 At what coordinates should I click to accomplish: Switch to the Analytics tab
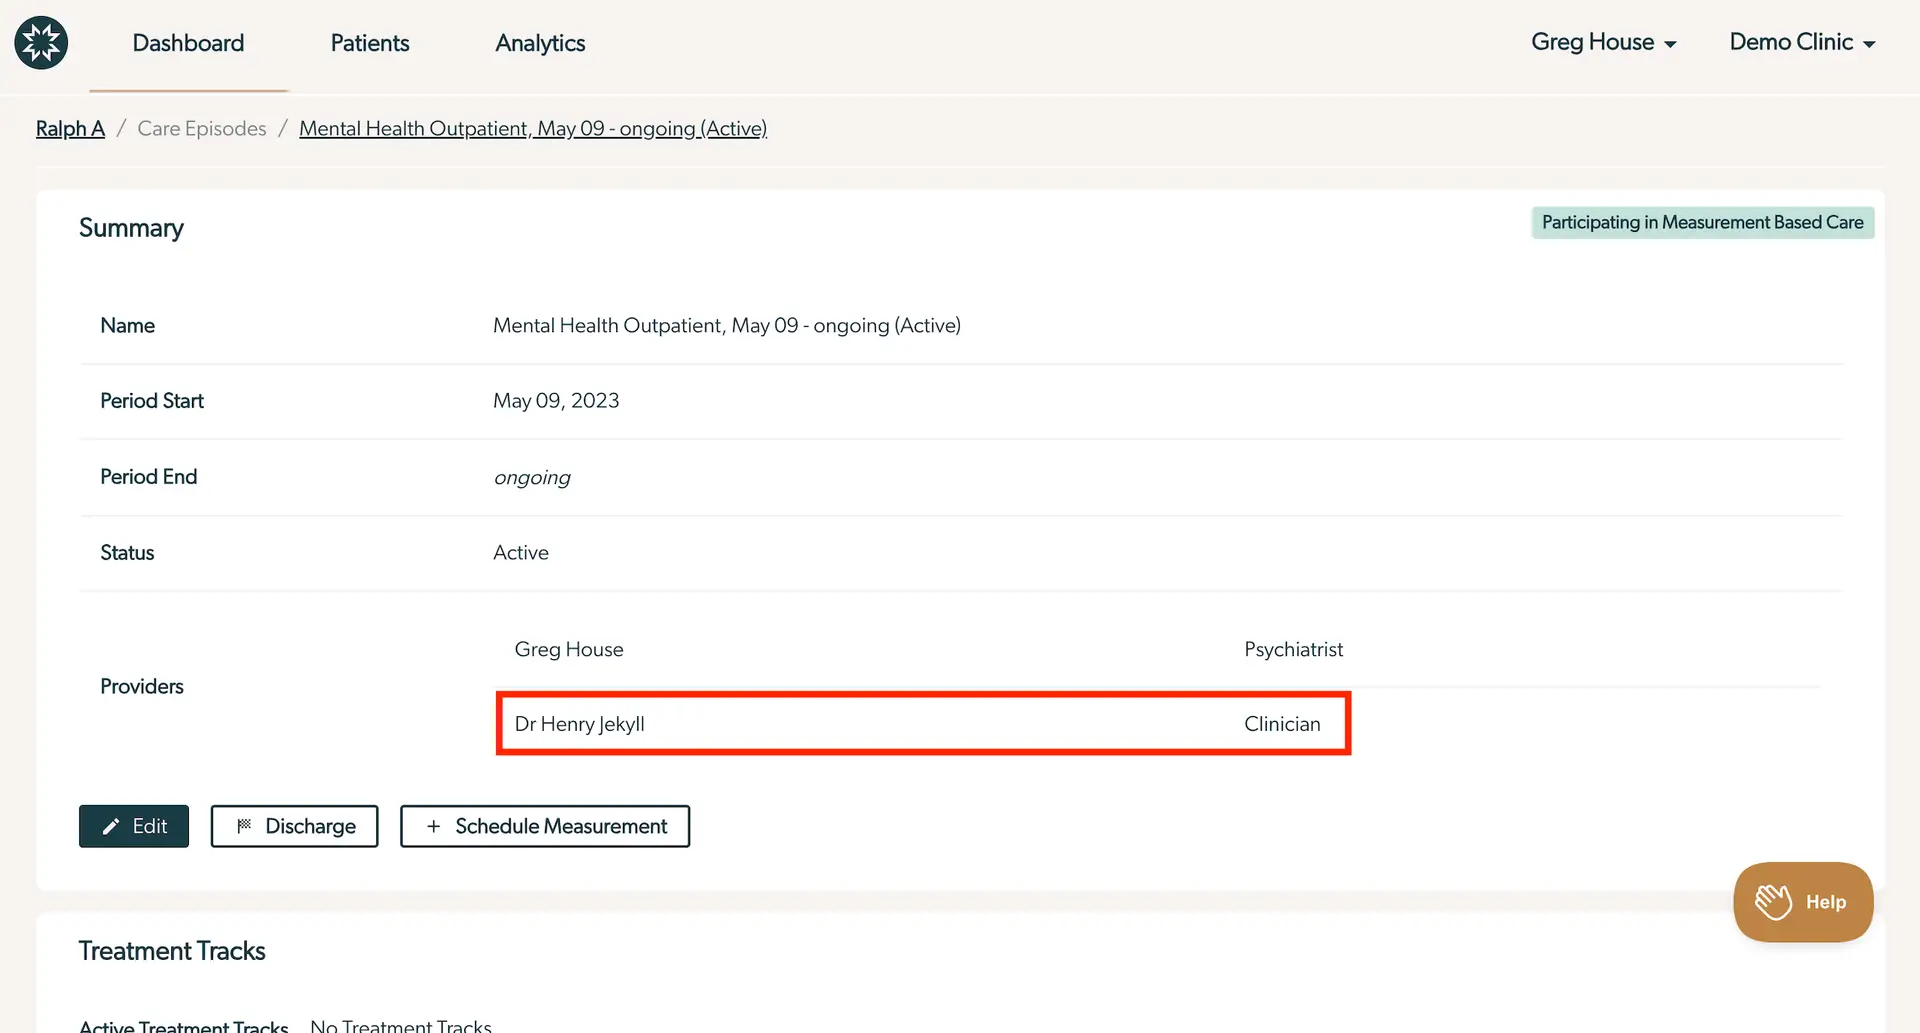[539, 43]
